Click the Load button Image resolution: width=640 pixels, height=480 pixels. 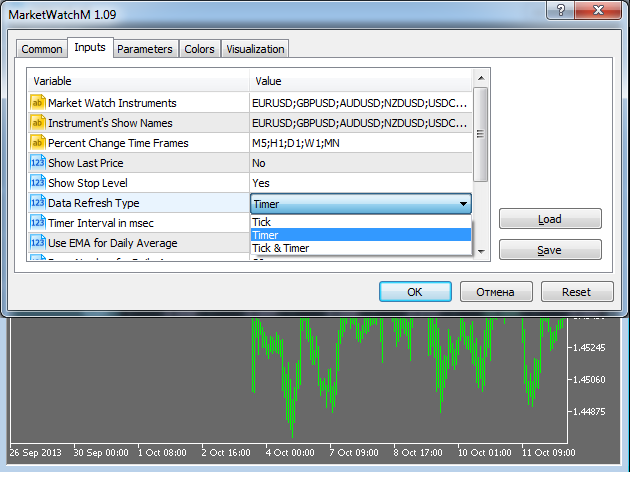click(550, 219)
